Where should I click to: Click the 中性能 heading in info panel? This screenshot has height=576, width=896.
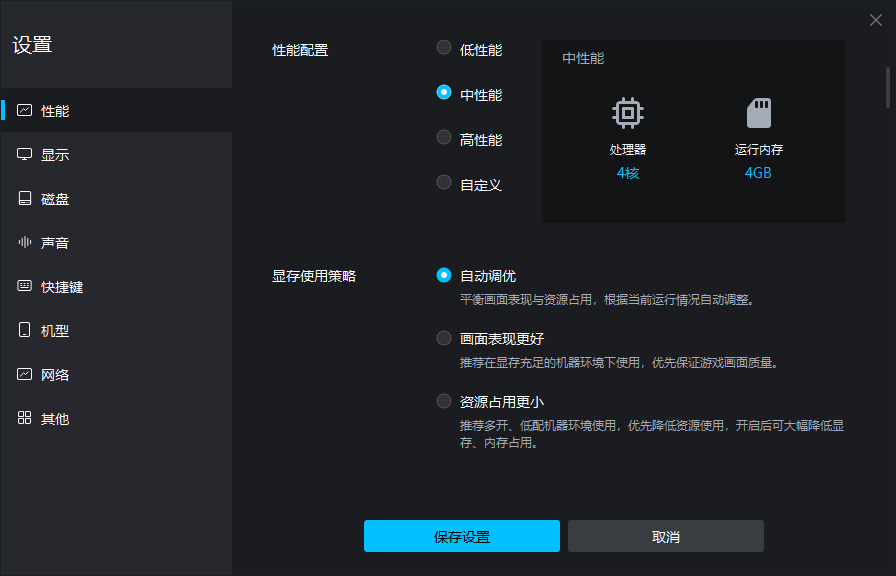[583, 58]
